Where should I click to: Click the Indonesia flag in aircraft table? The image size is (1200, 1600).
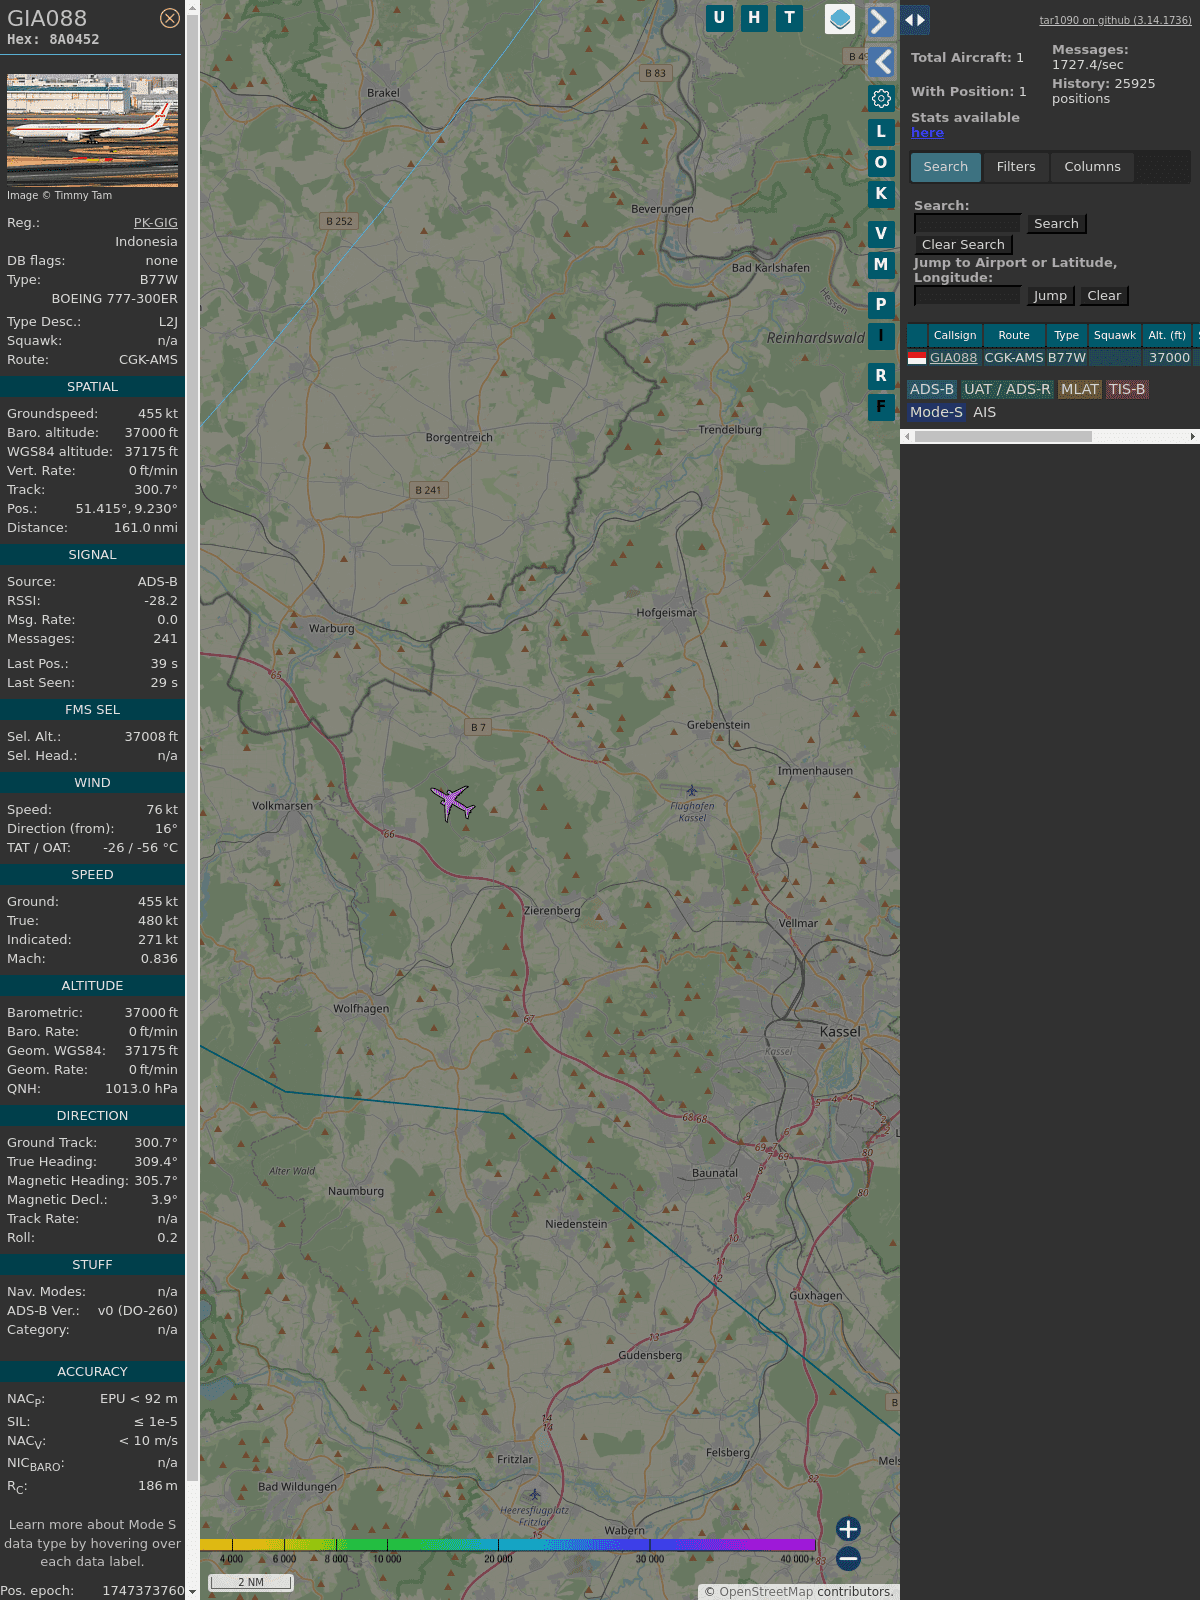[917, 357]
